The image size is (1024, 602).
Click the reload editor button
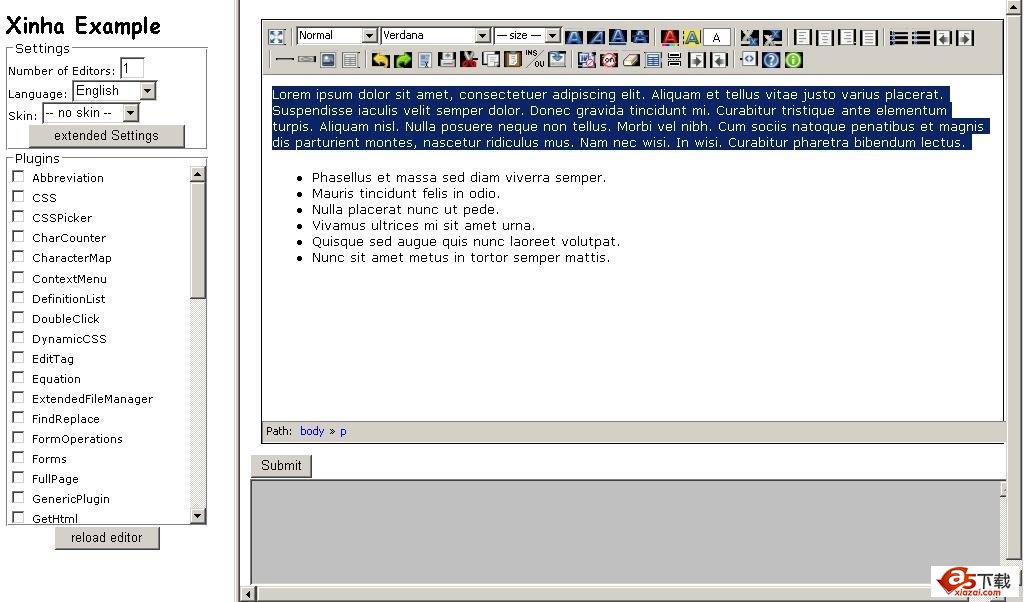[x=106, y=537]
